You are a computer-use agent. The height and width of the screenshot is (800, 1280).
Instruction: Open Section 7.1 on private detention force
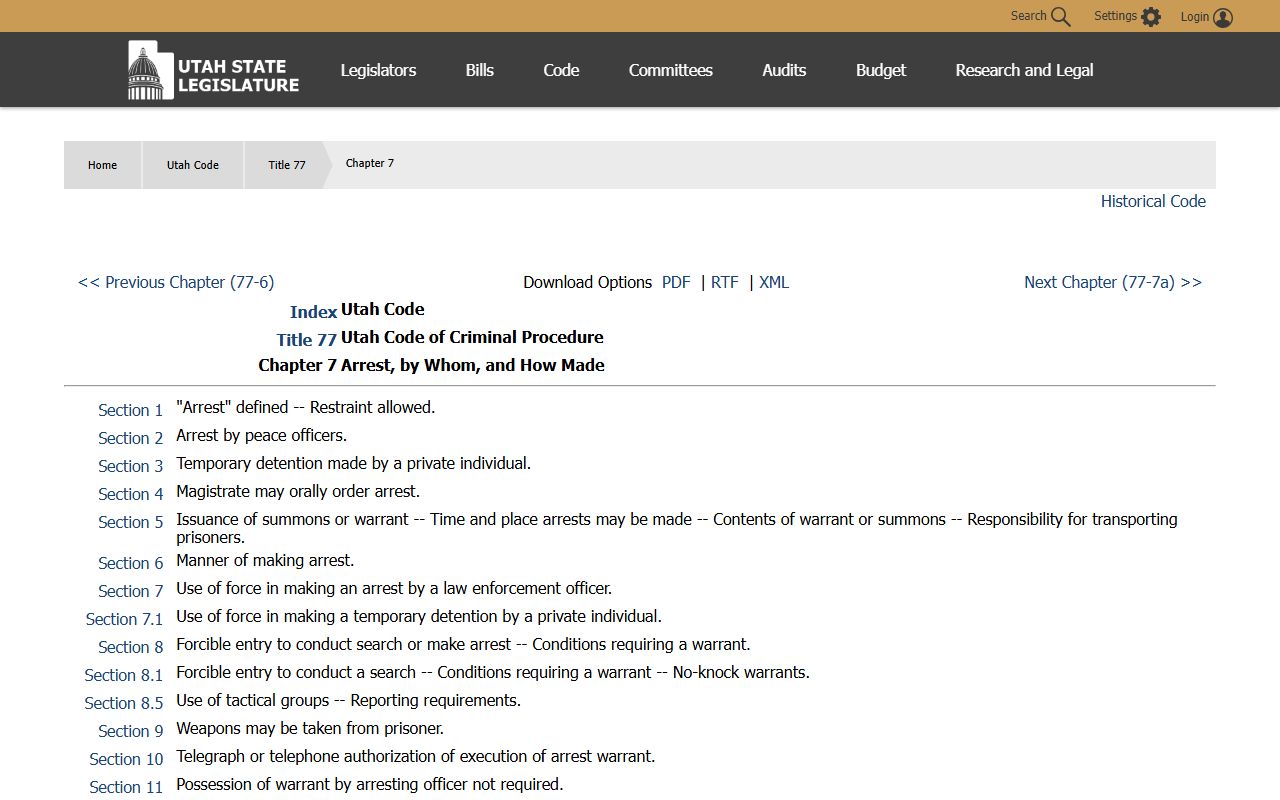pyautogui.click(x=124, y=619)
